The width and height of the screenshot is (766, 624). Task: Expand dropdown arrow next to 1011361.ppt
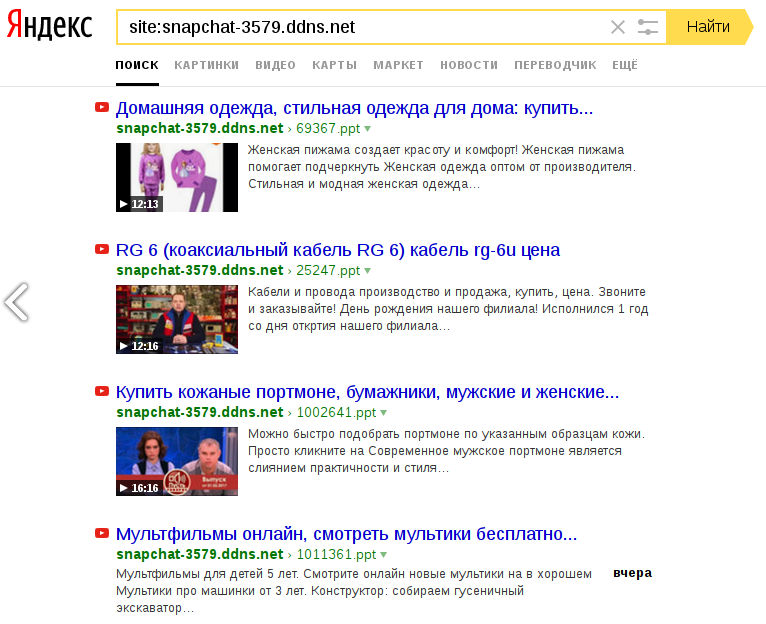tap(383, 555)
